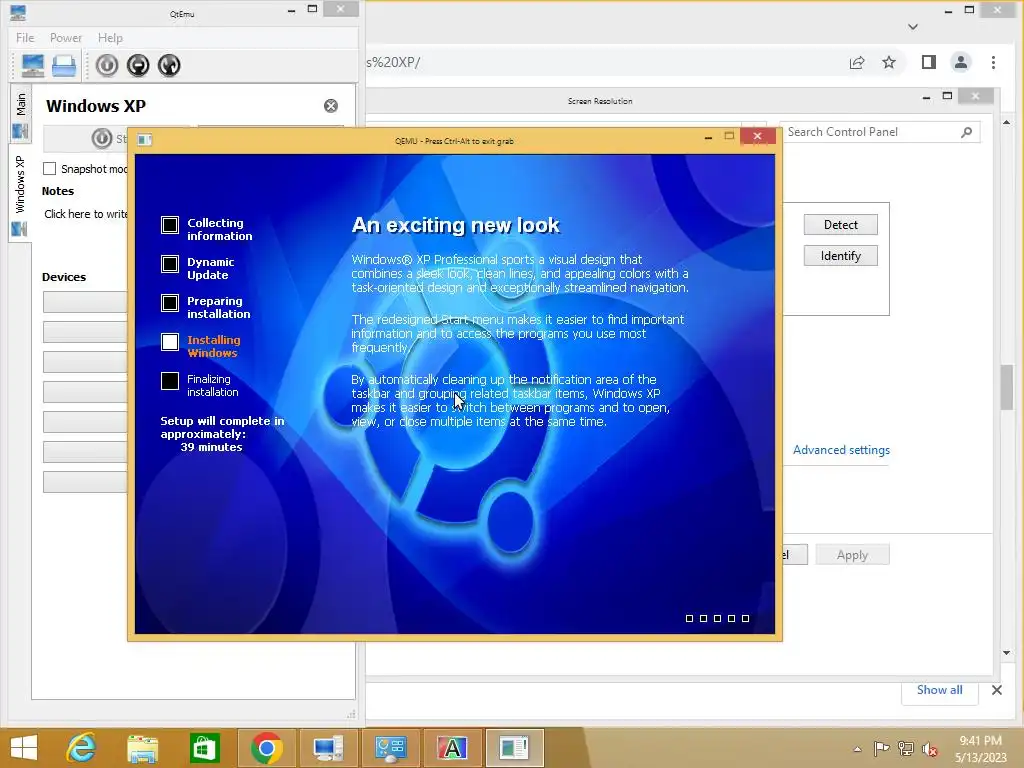Switch to Google Chrome on the taskbar
The image size is (1024, 768).
266,748
